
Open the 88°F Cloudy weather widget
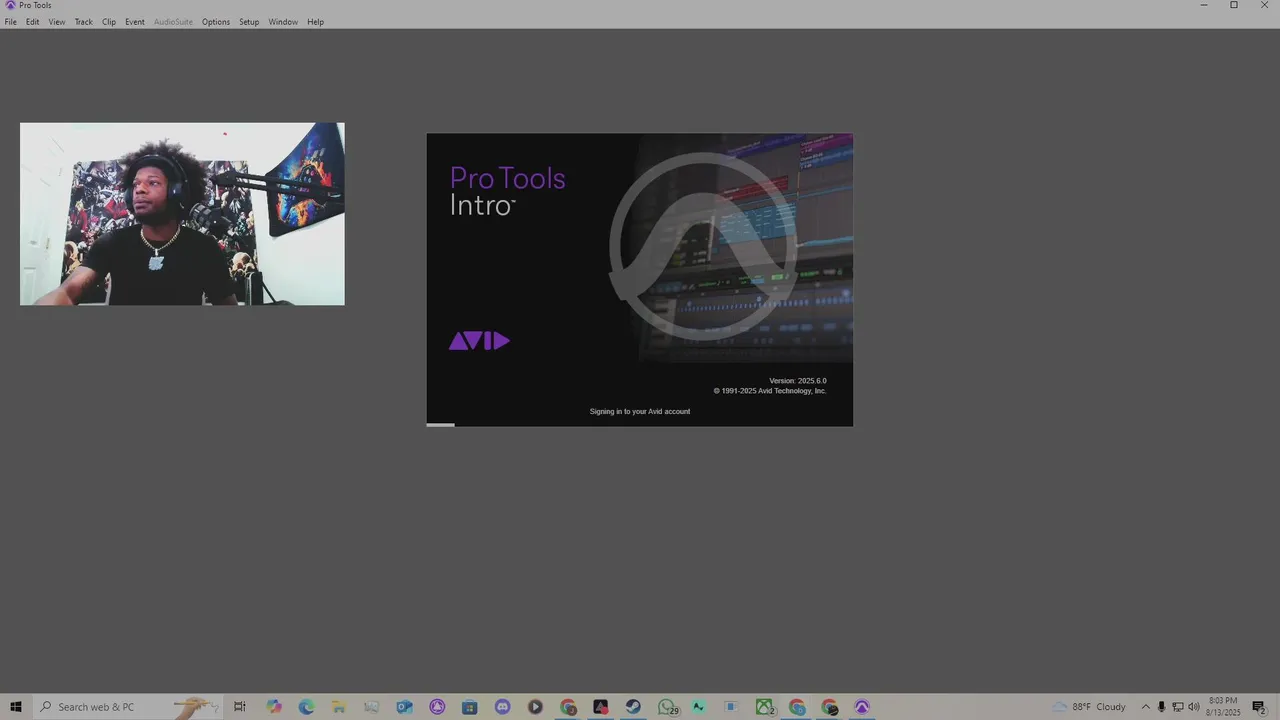1090,707
